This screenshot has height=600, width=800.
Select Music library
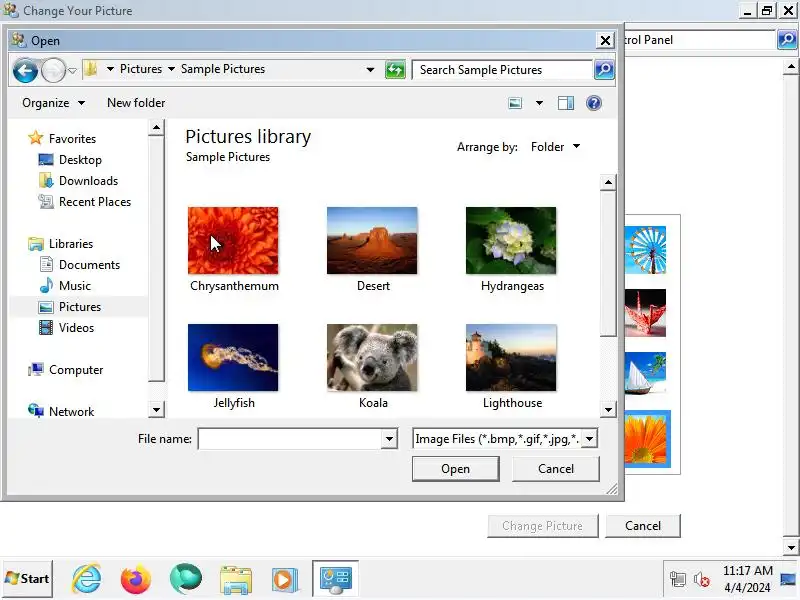point(74,286)
